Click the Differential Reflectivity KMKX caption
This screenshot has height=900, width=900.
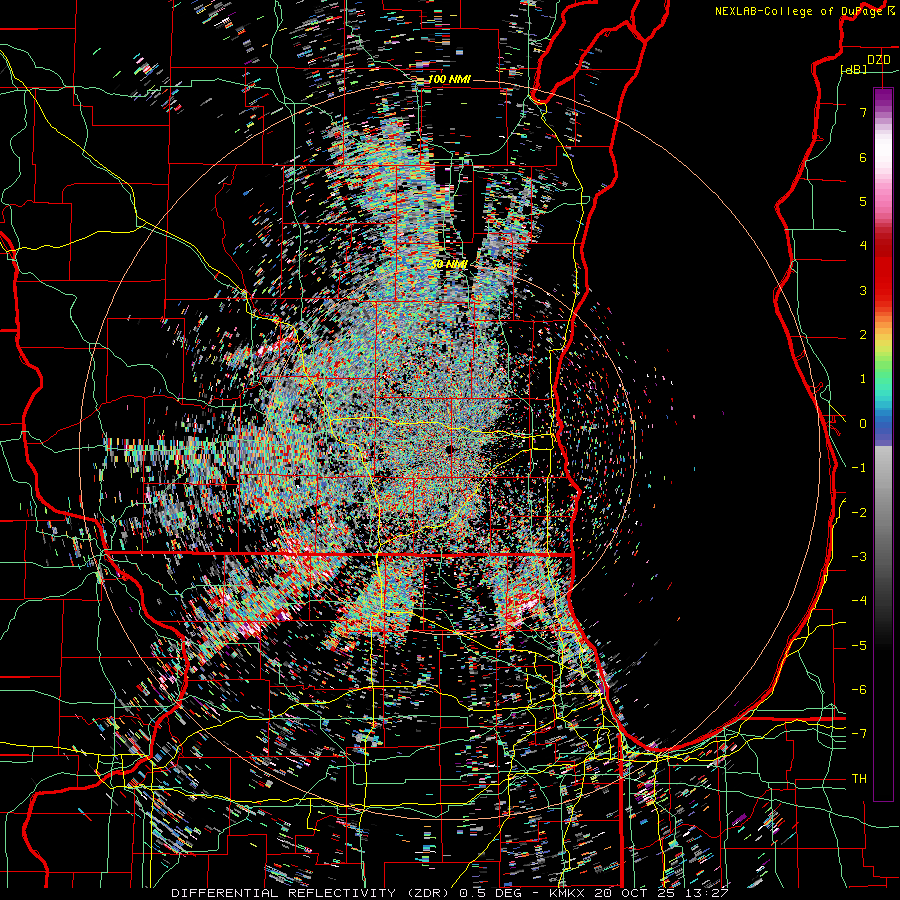[449, 893]
